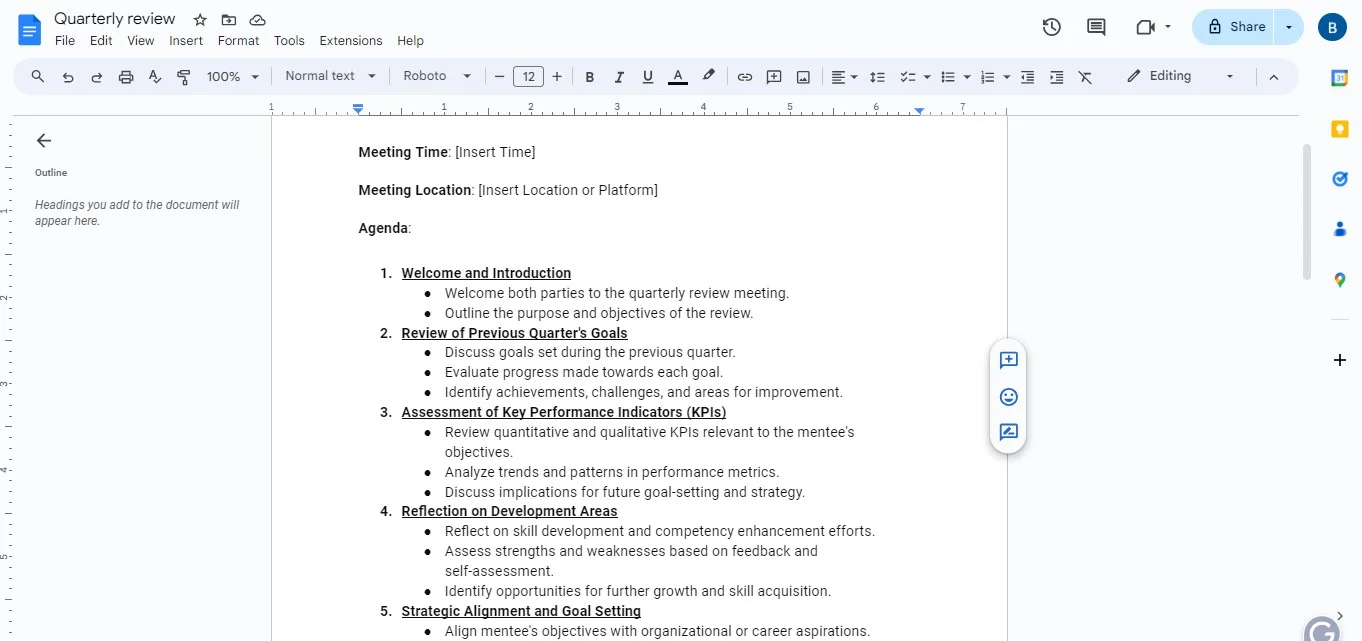Open the video call options arrow

tap(1168, 27)
